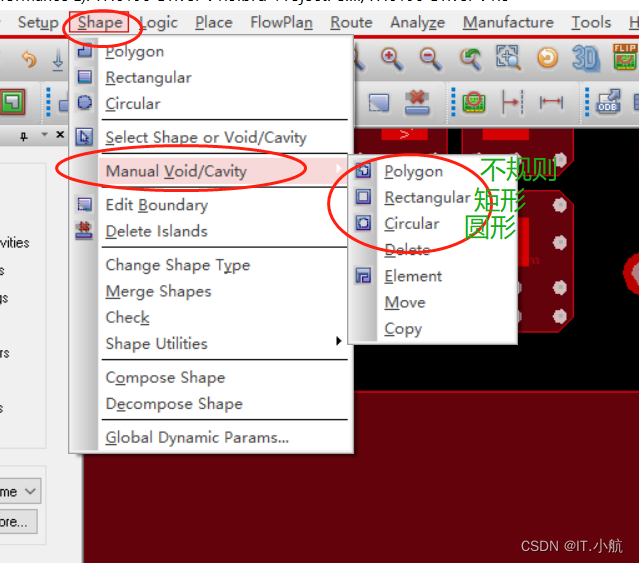
Task: Choose Element in Manual Void/Cavity submenu
Action: click(x=434, y=276)
